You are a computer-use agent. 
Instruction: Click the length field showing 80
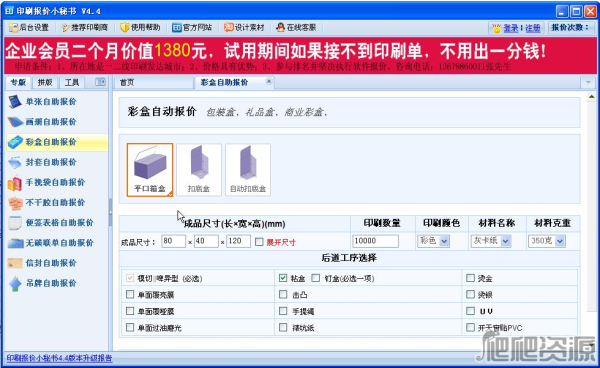click(x=173, y=241)
